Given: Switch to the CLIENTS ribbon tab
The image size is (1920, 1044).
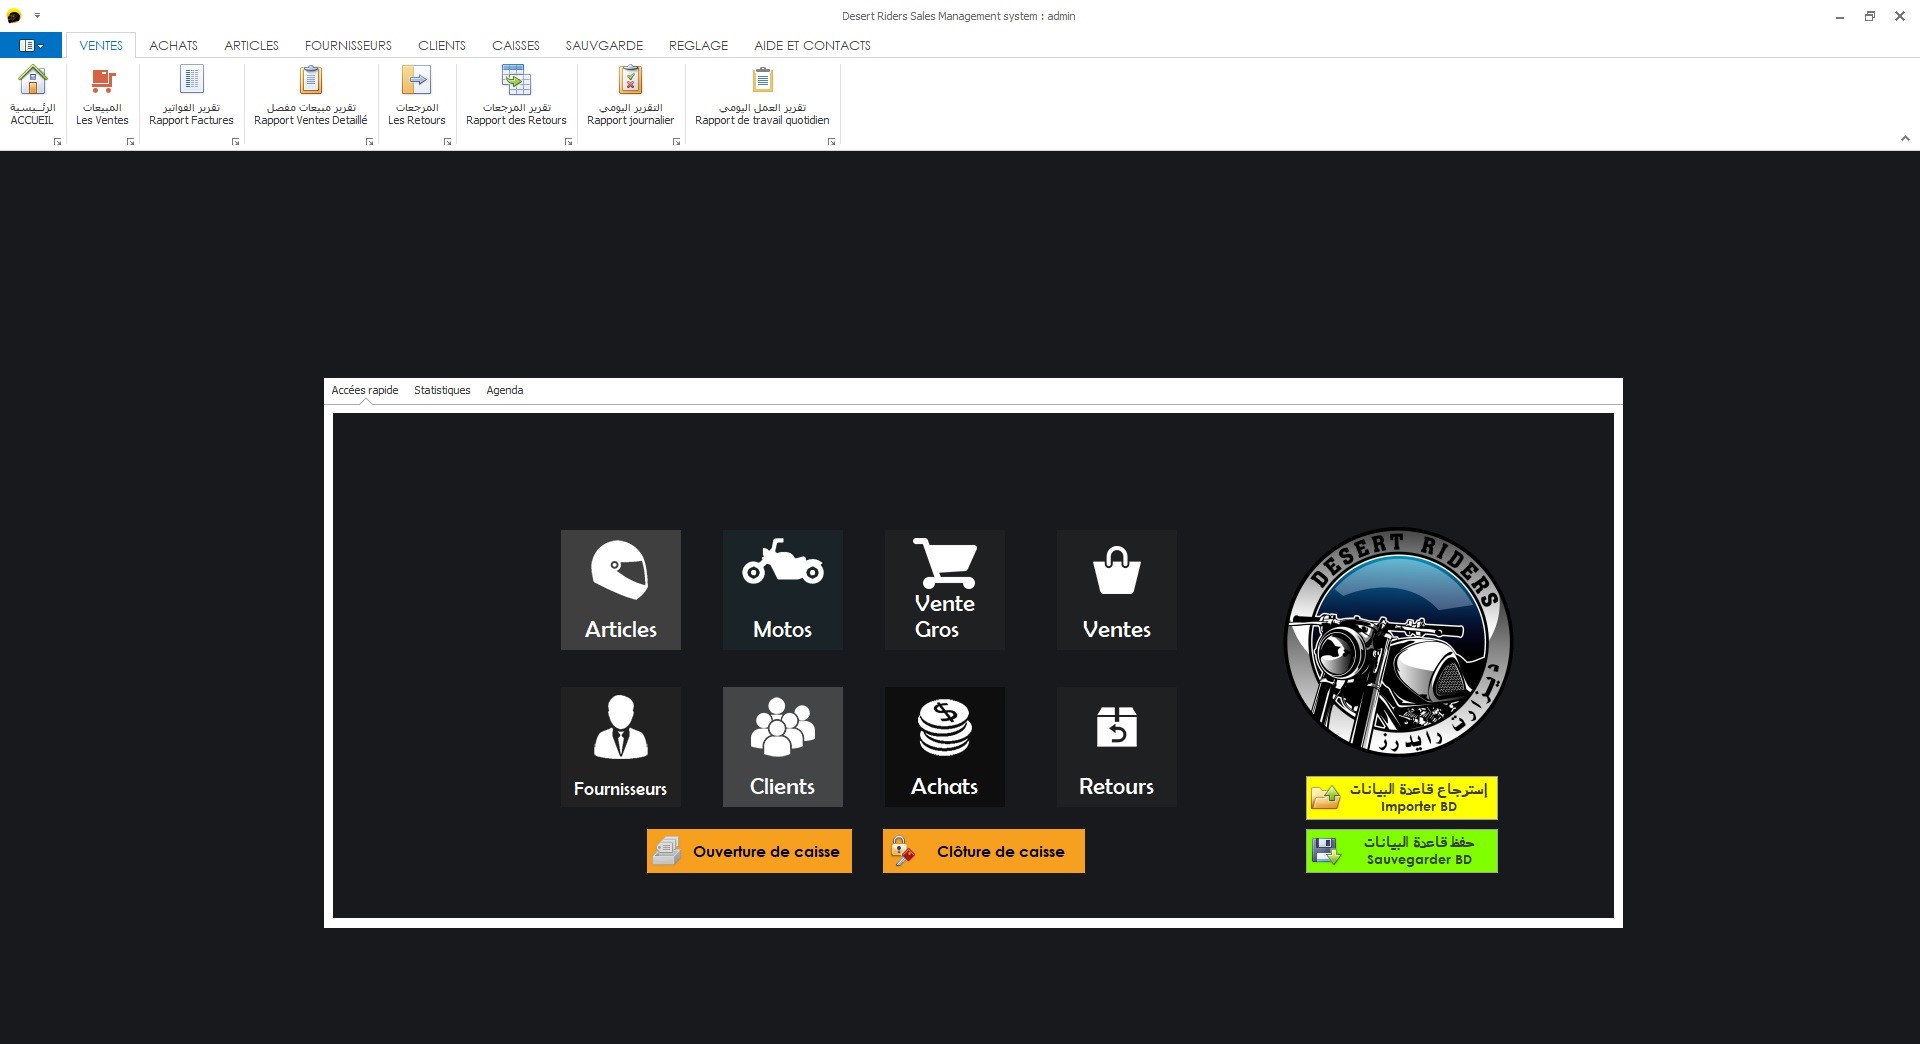Looking at the screenshot, I should tap(442, 45).
